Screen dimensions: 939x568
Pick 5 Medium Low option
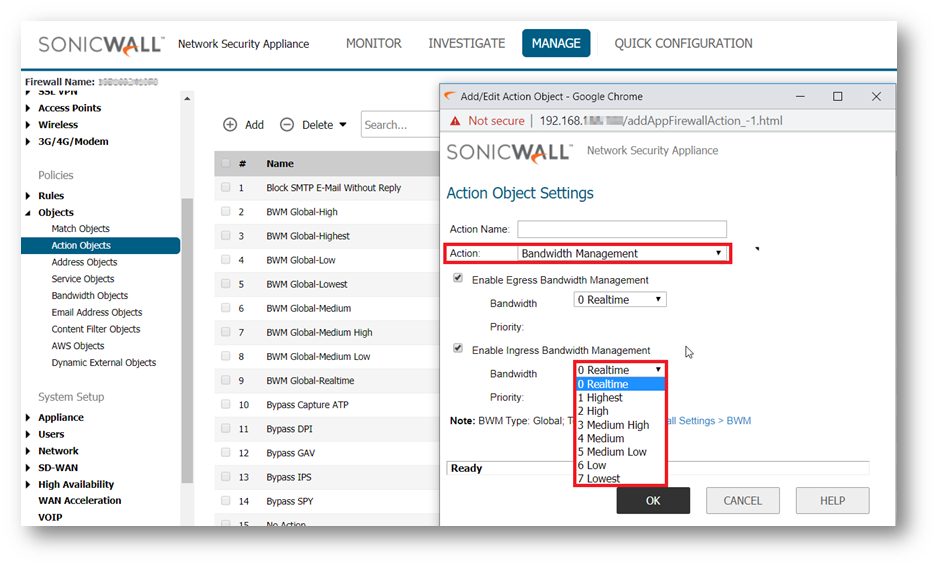pos(620,452)
